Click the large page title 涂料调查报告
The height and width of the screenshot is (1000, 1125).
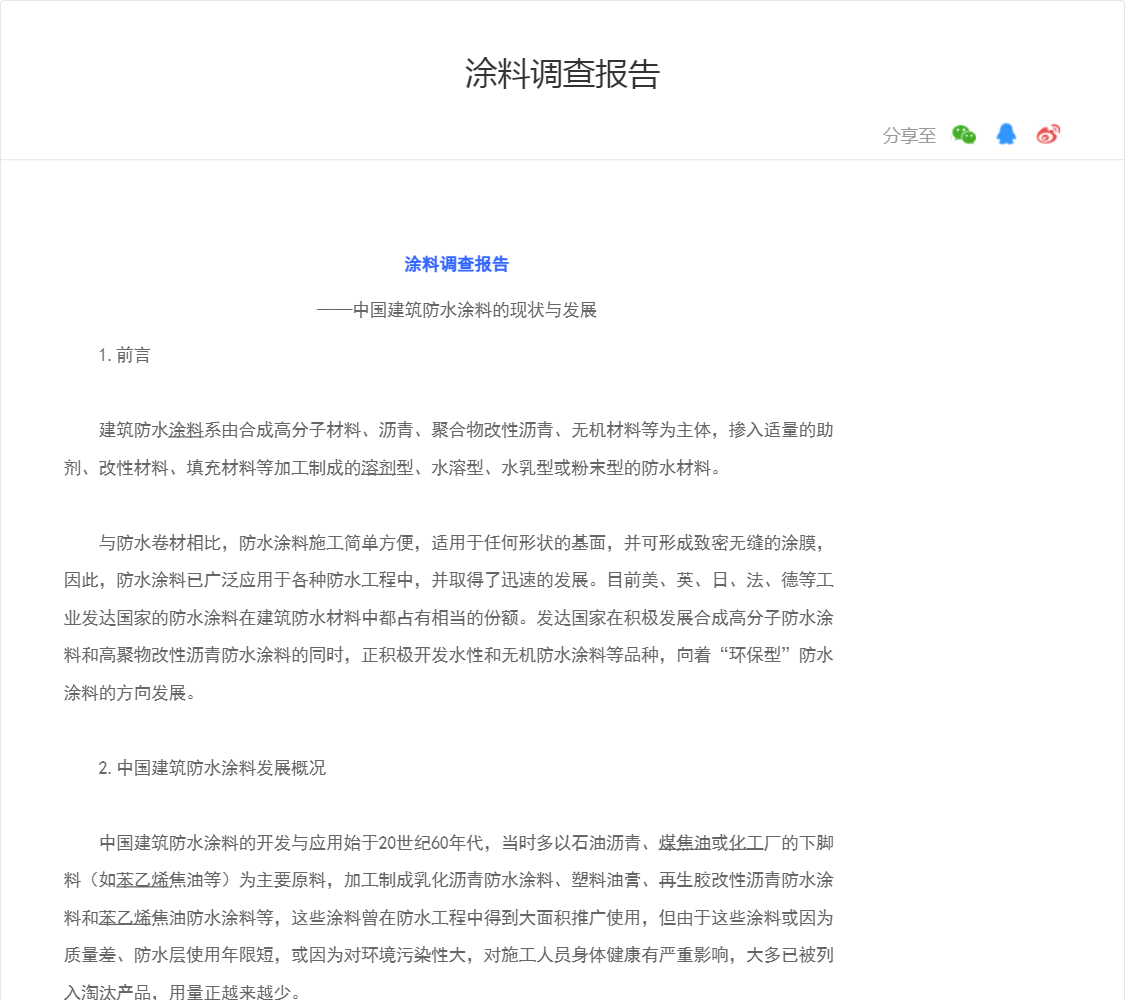click(x=562, y=74)
